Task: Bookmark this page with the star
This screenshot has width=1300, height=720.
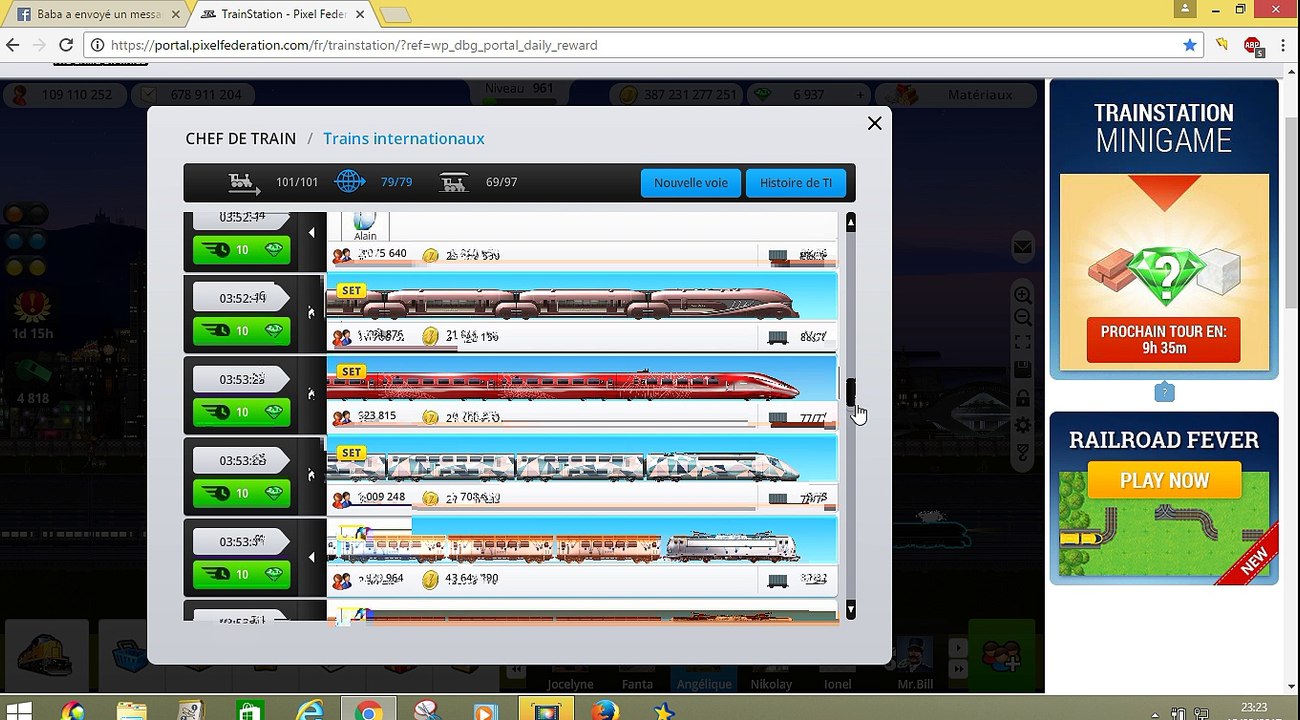Action: [x=1189, y=45]
